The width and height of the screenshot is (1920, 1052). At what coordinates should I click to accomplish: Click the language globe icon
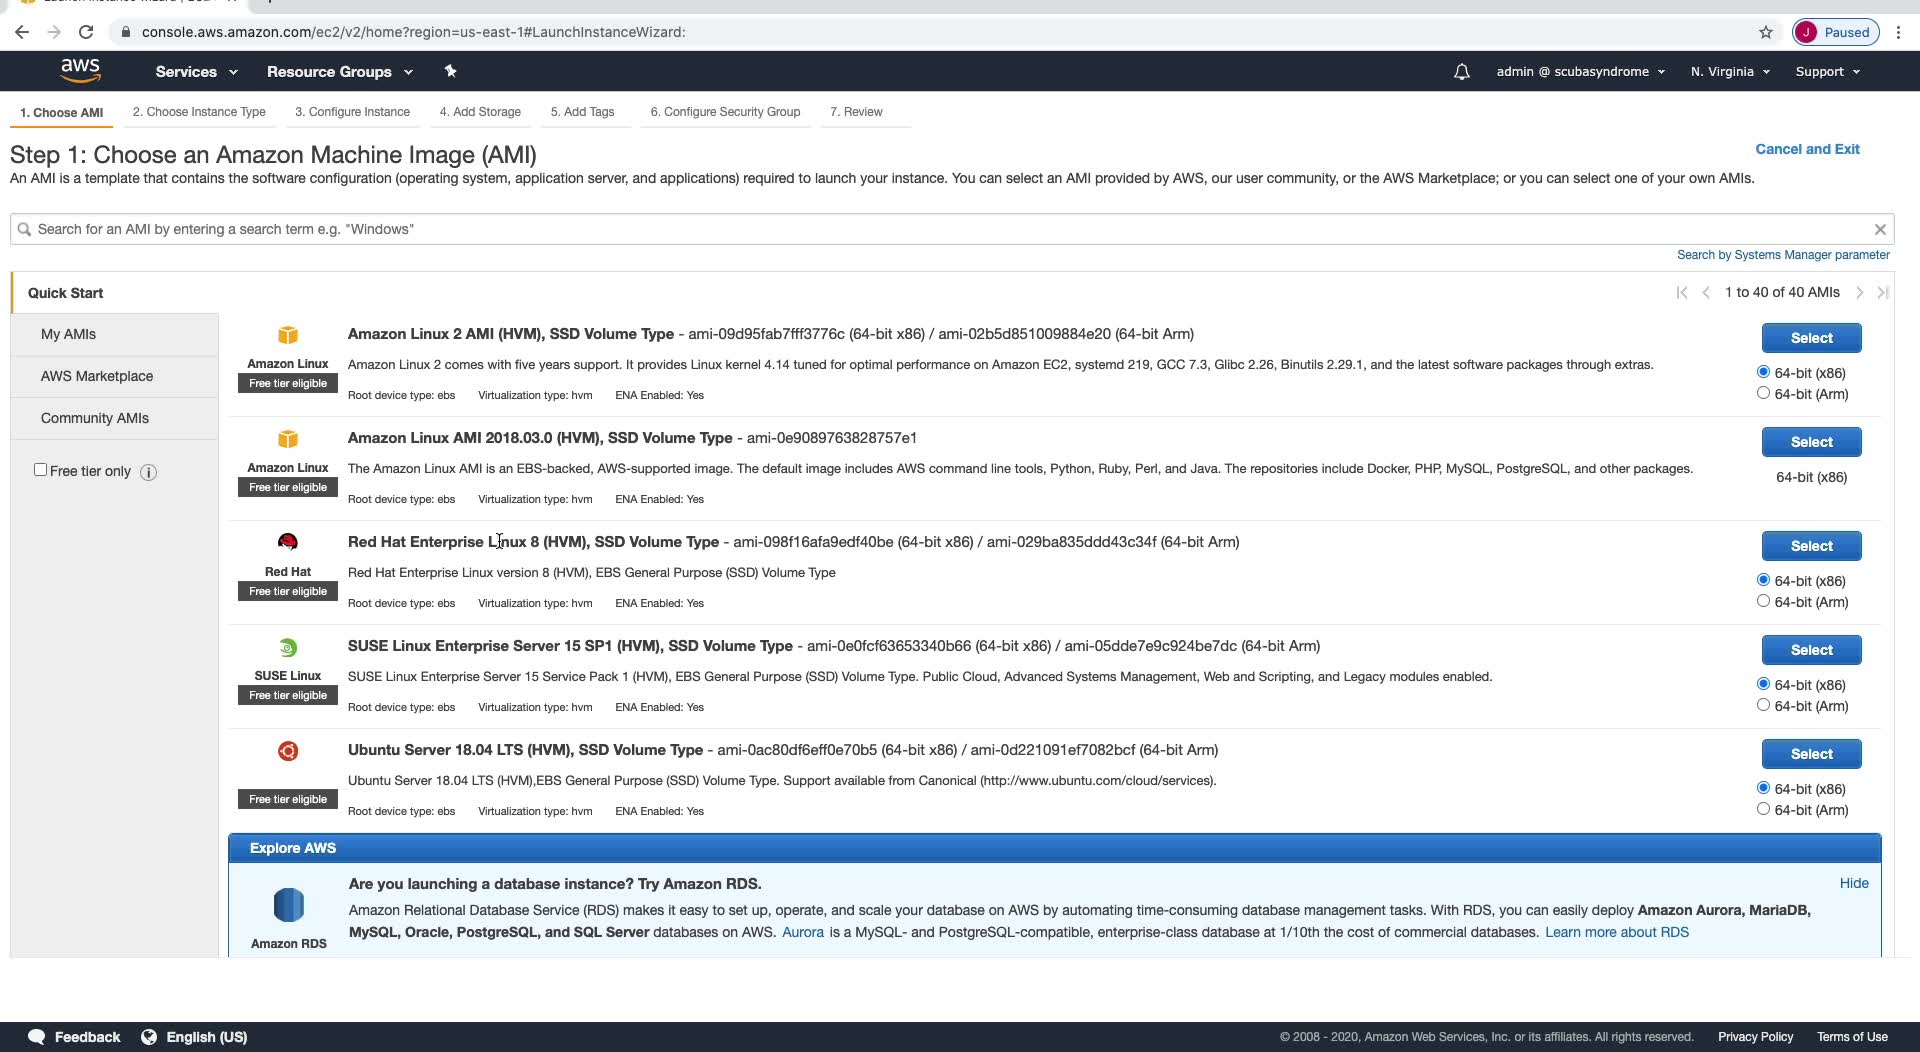coord(149,1037)
